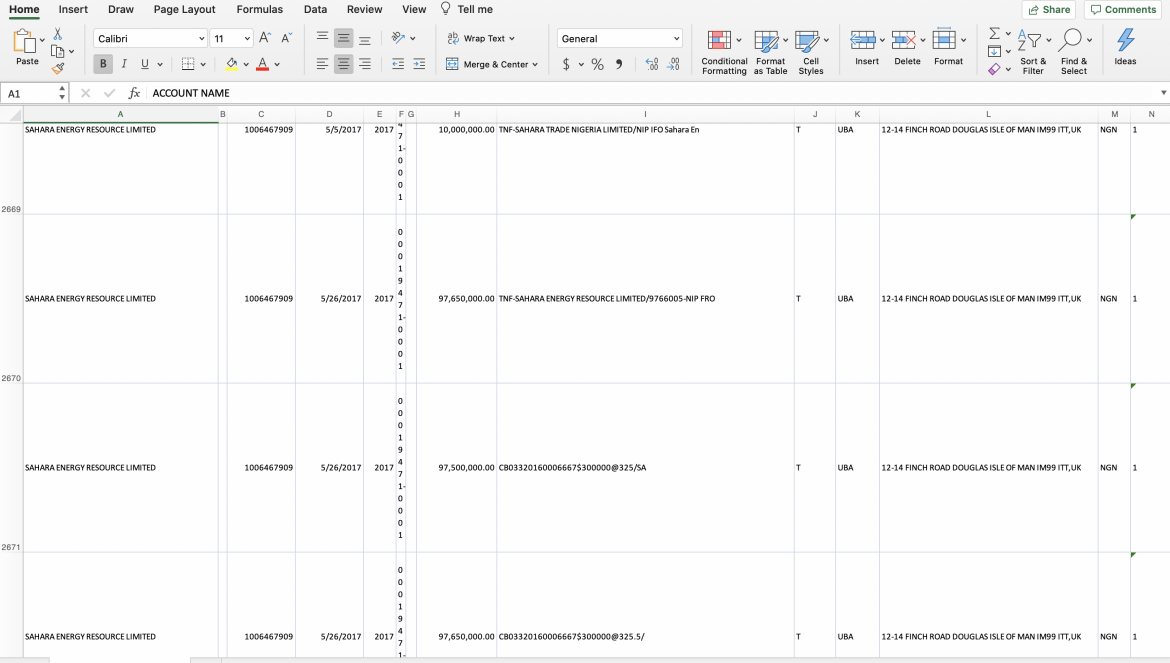The image size is (1170, 663).
Task: Switch to the Draw tab
Action: pyautogui.click(x=121, y=10)
